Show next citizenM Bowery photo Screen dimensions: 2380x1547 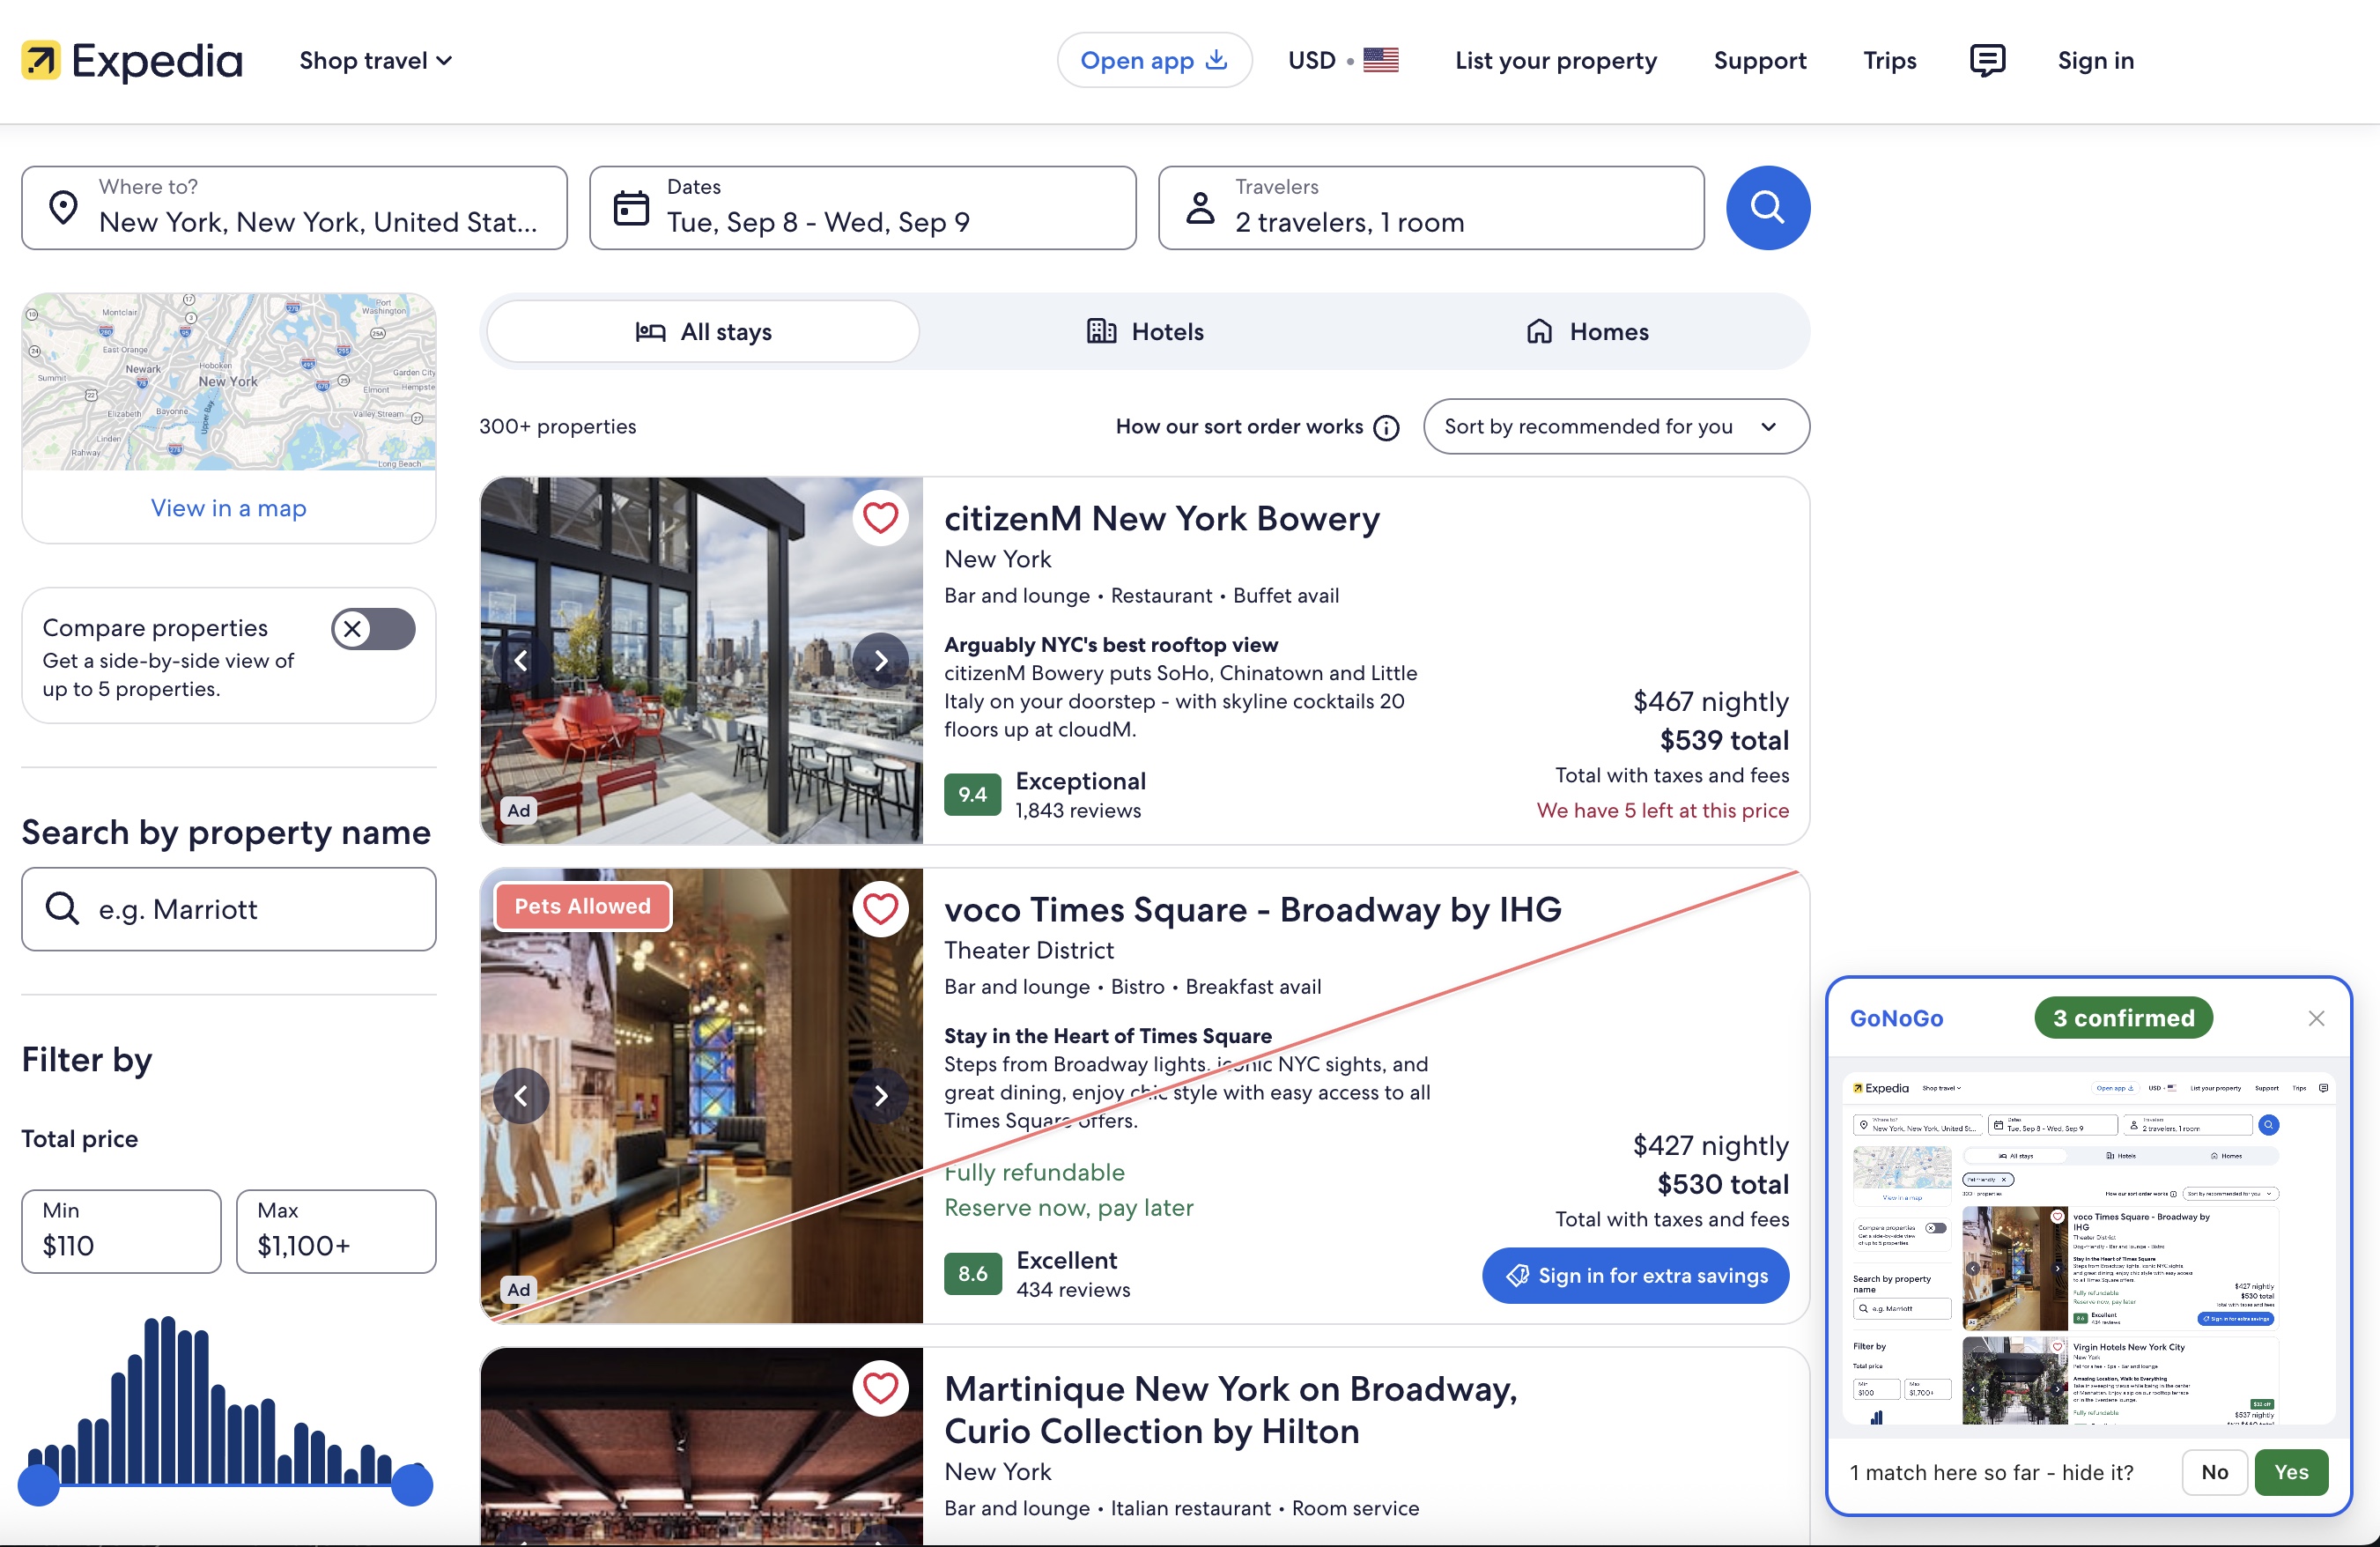point(880,660)
